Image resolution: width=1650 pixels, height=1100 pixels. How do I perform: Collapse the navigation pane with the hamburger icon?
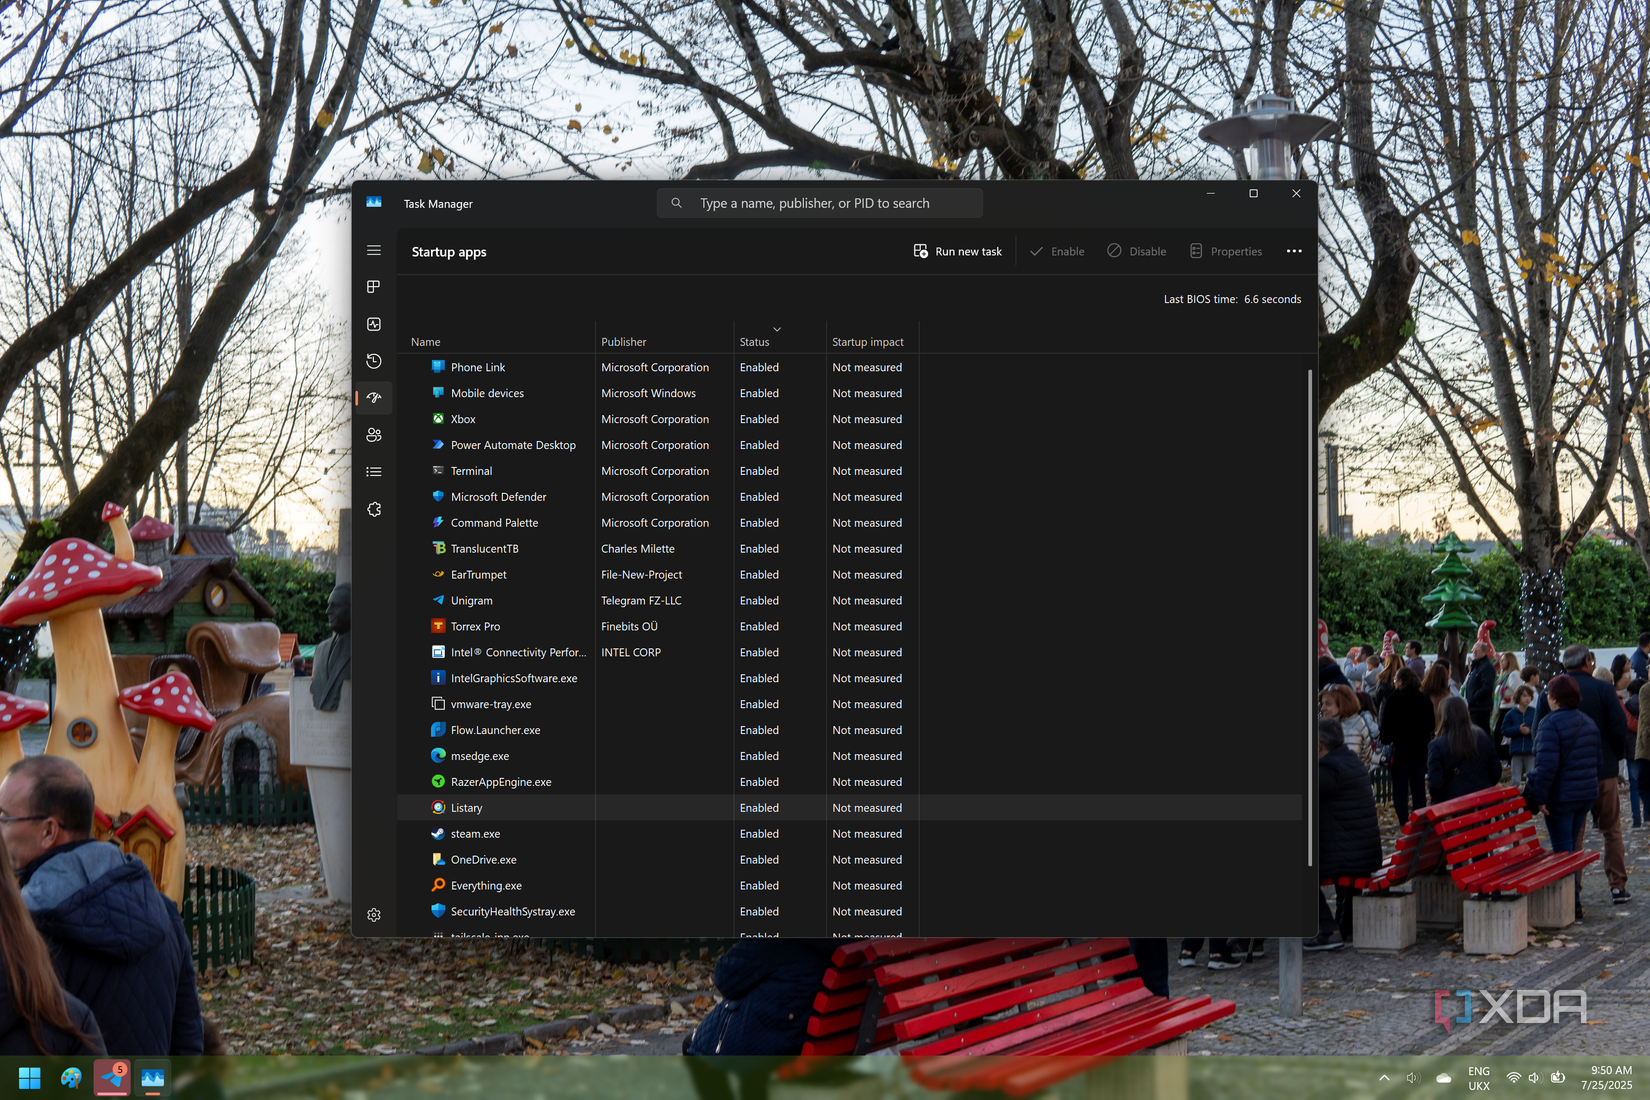[374, 251]
